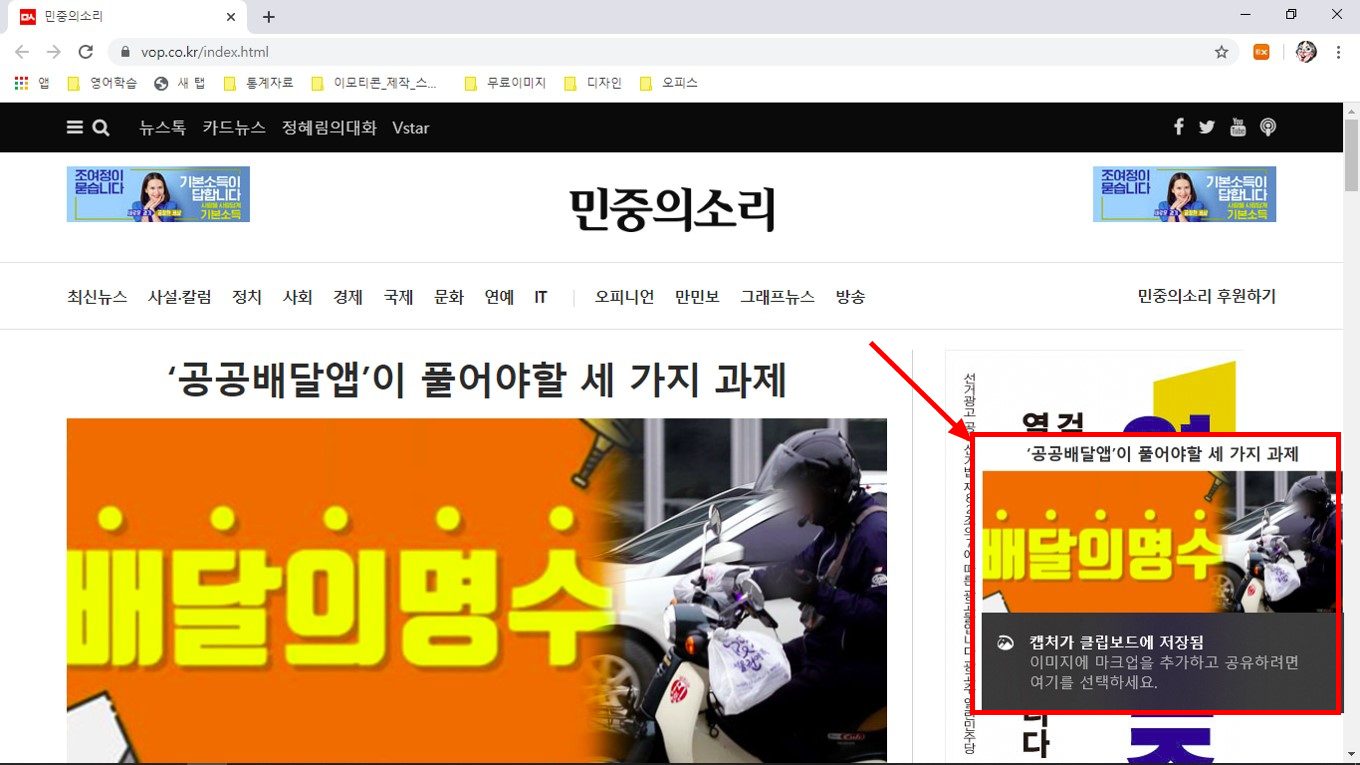
Task: Open the 방송 section
Action: [x=851, y=297]
